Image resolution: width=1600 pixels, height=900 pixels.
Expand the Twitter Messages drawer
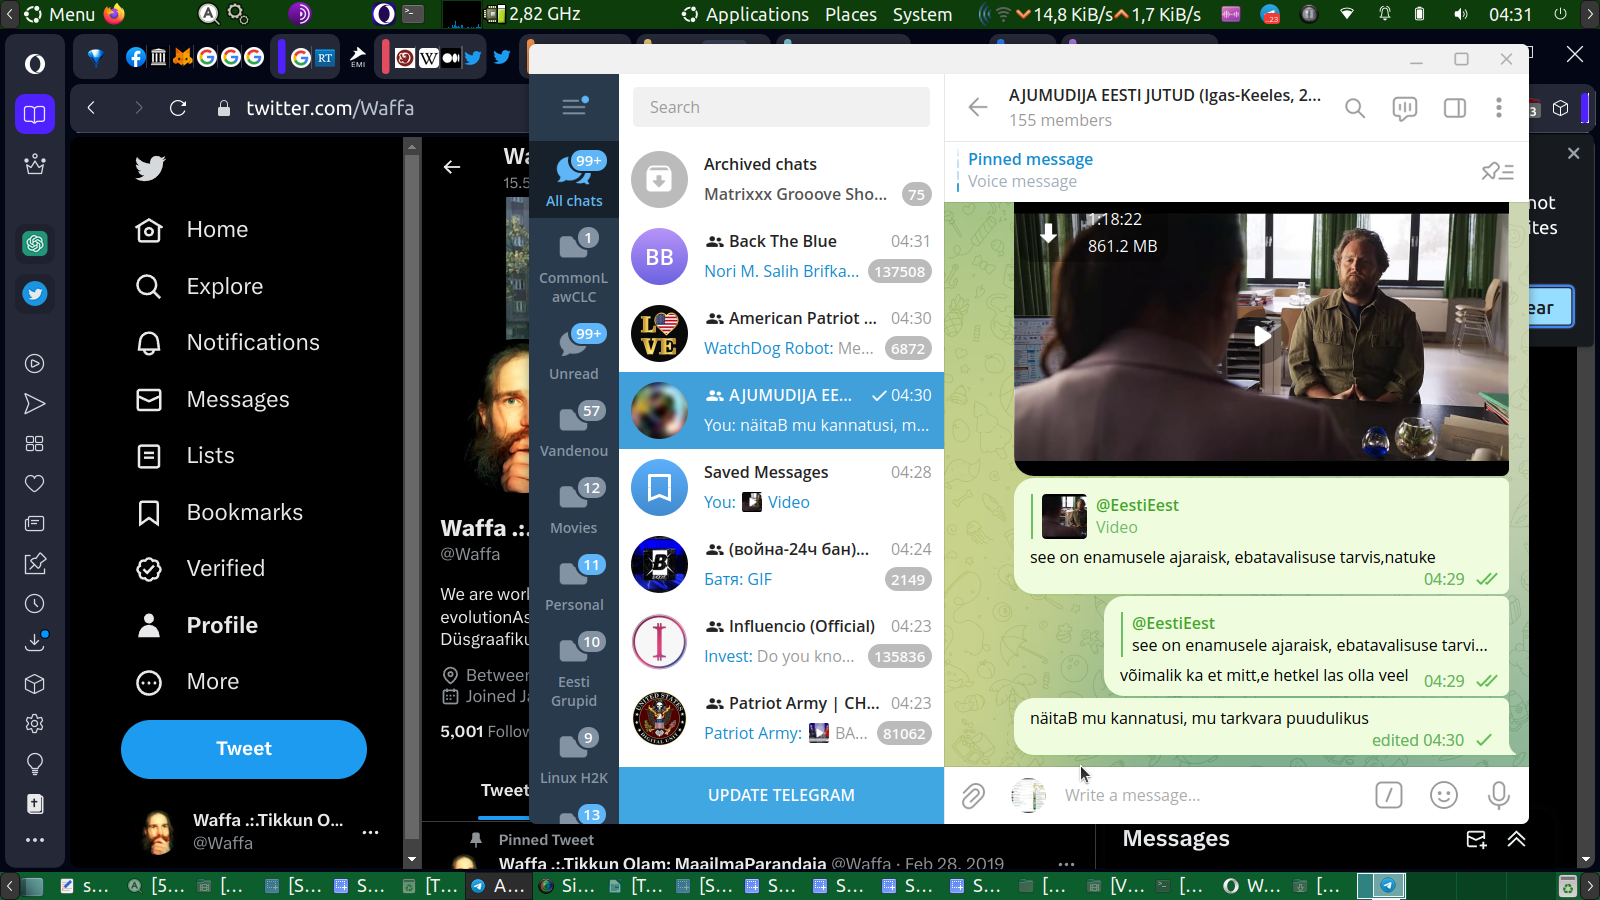(x=1517, y=839)
